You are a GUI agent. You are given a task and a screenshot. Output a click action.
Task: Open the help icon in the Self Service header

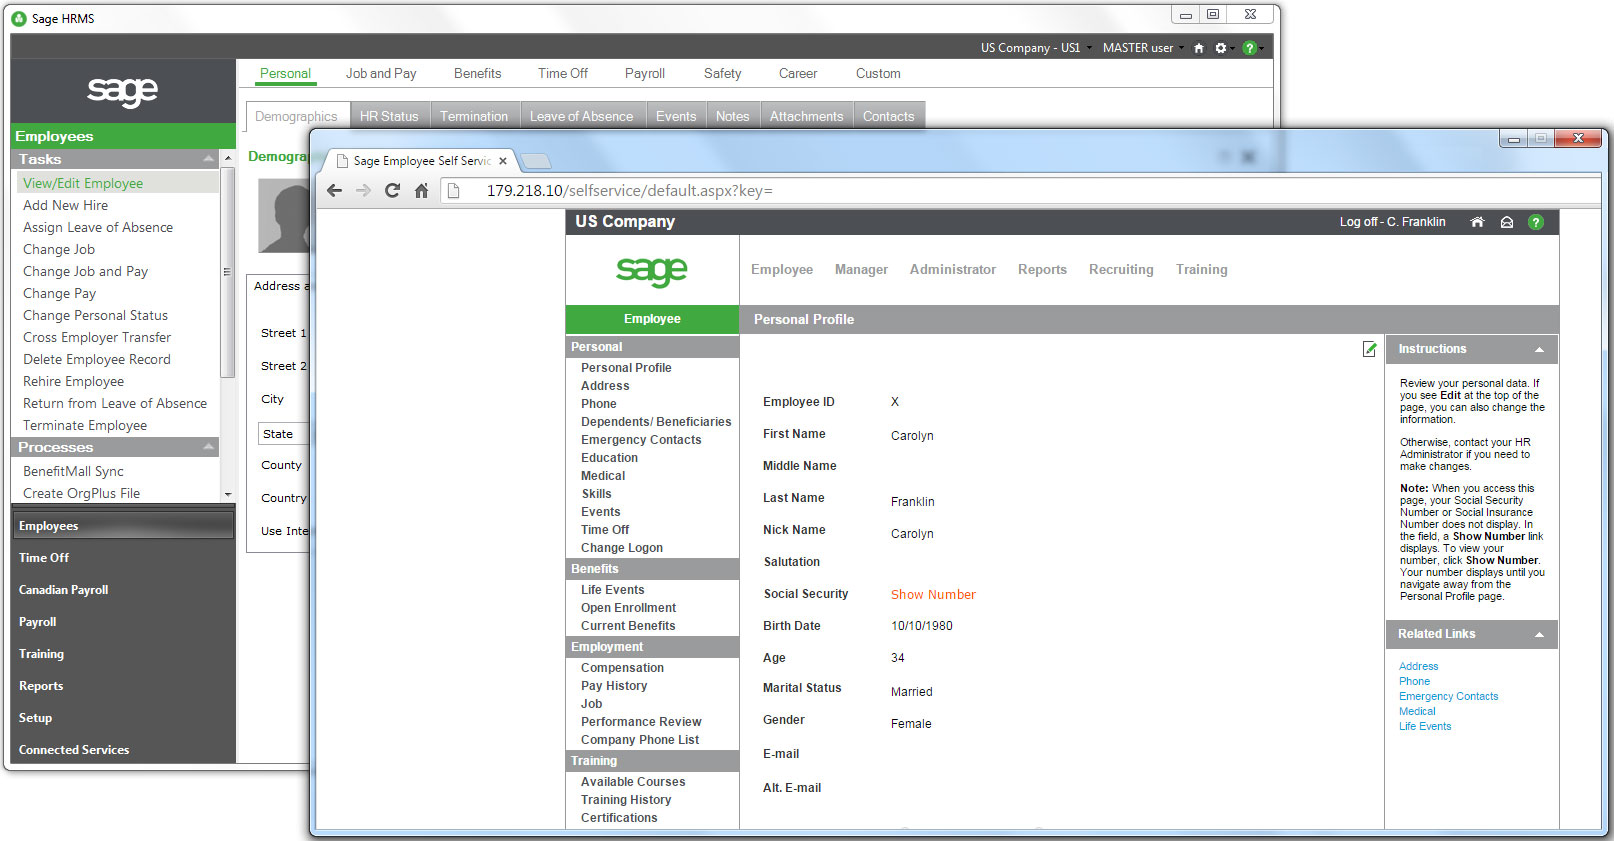1536,222
